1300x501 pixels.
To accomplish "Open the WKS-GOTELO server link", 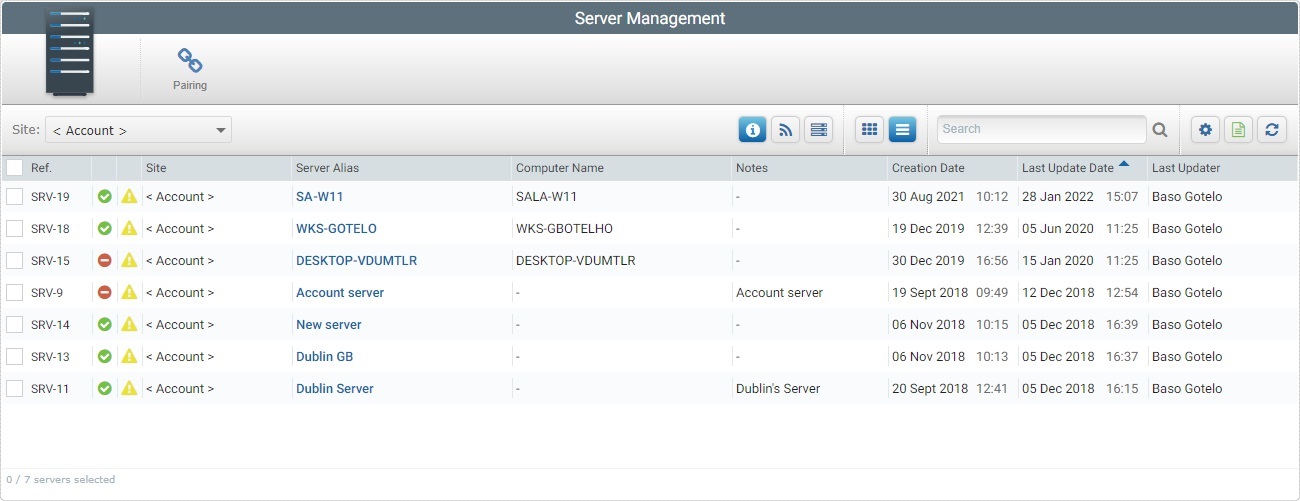I will 336,229.
